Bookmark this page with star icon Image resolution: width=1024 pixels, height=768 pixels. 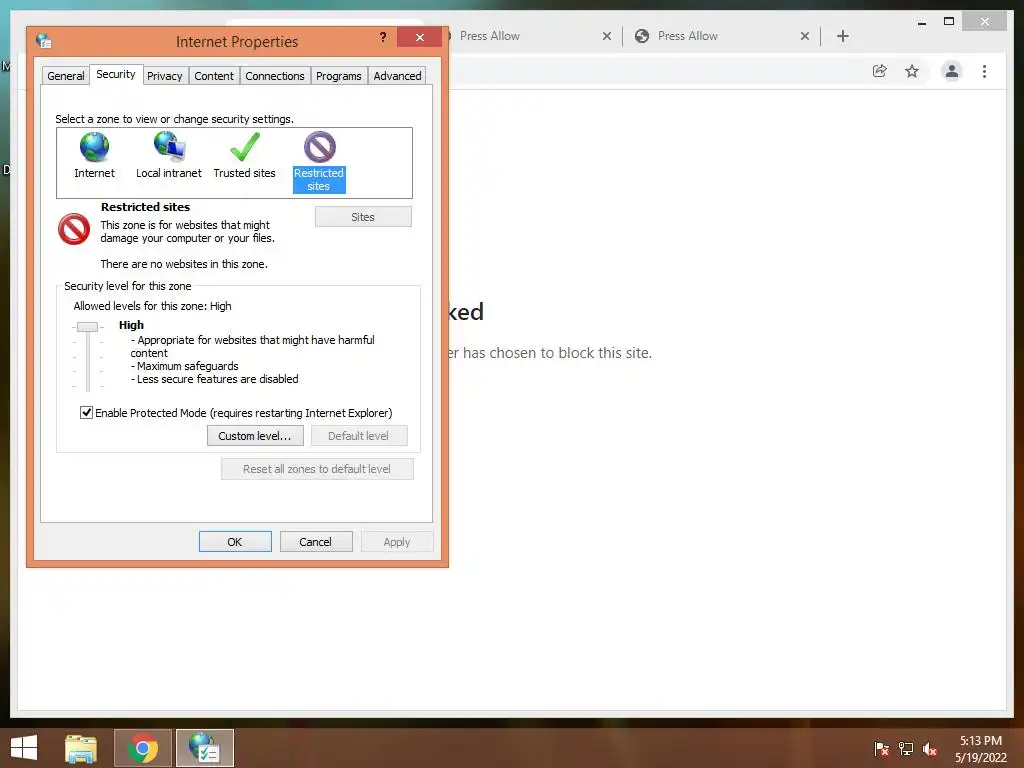[x=912, y=71]
